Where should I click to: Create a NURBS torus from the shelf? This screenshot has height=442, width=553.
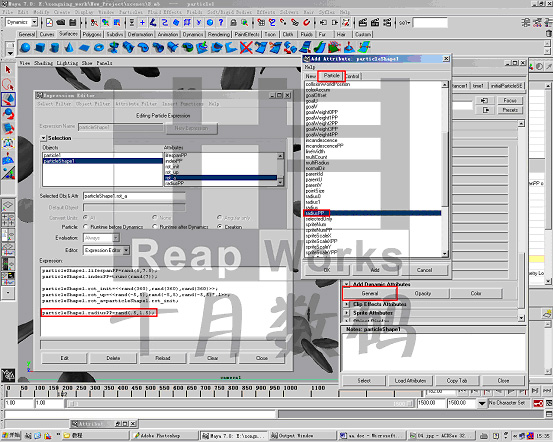[99, 47]
